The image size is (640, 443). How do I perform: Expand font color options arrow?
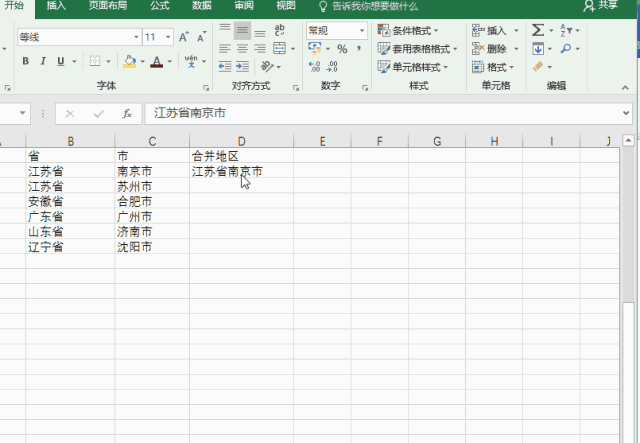170,62
